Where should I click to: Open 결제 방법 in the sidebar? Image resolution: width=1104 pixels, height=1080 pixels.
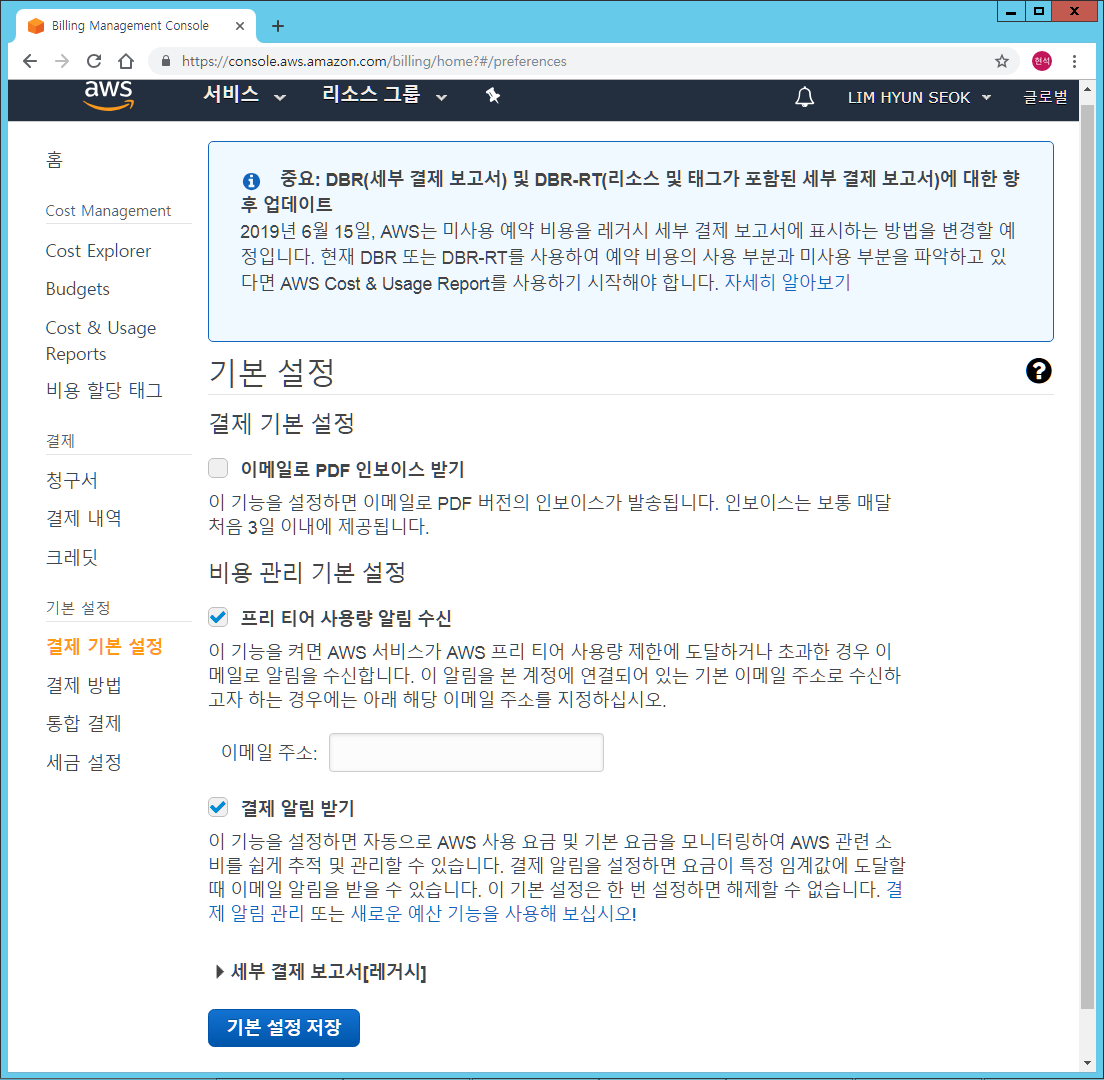84,685
